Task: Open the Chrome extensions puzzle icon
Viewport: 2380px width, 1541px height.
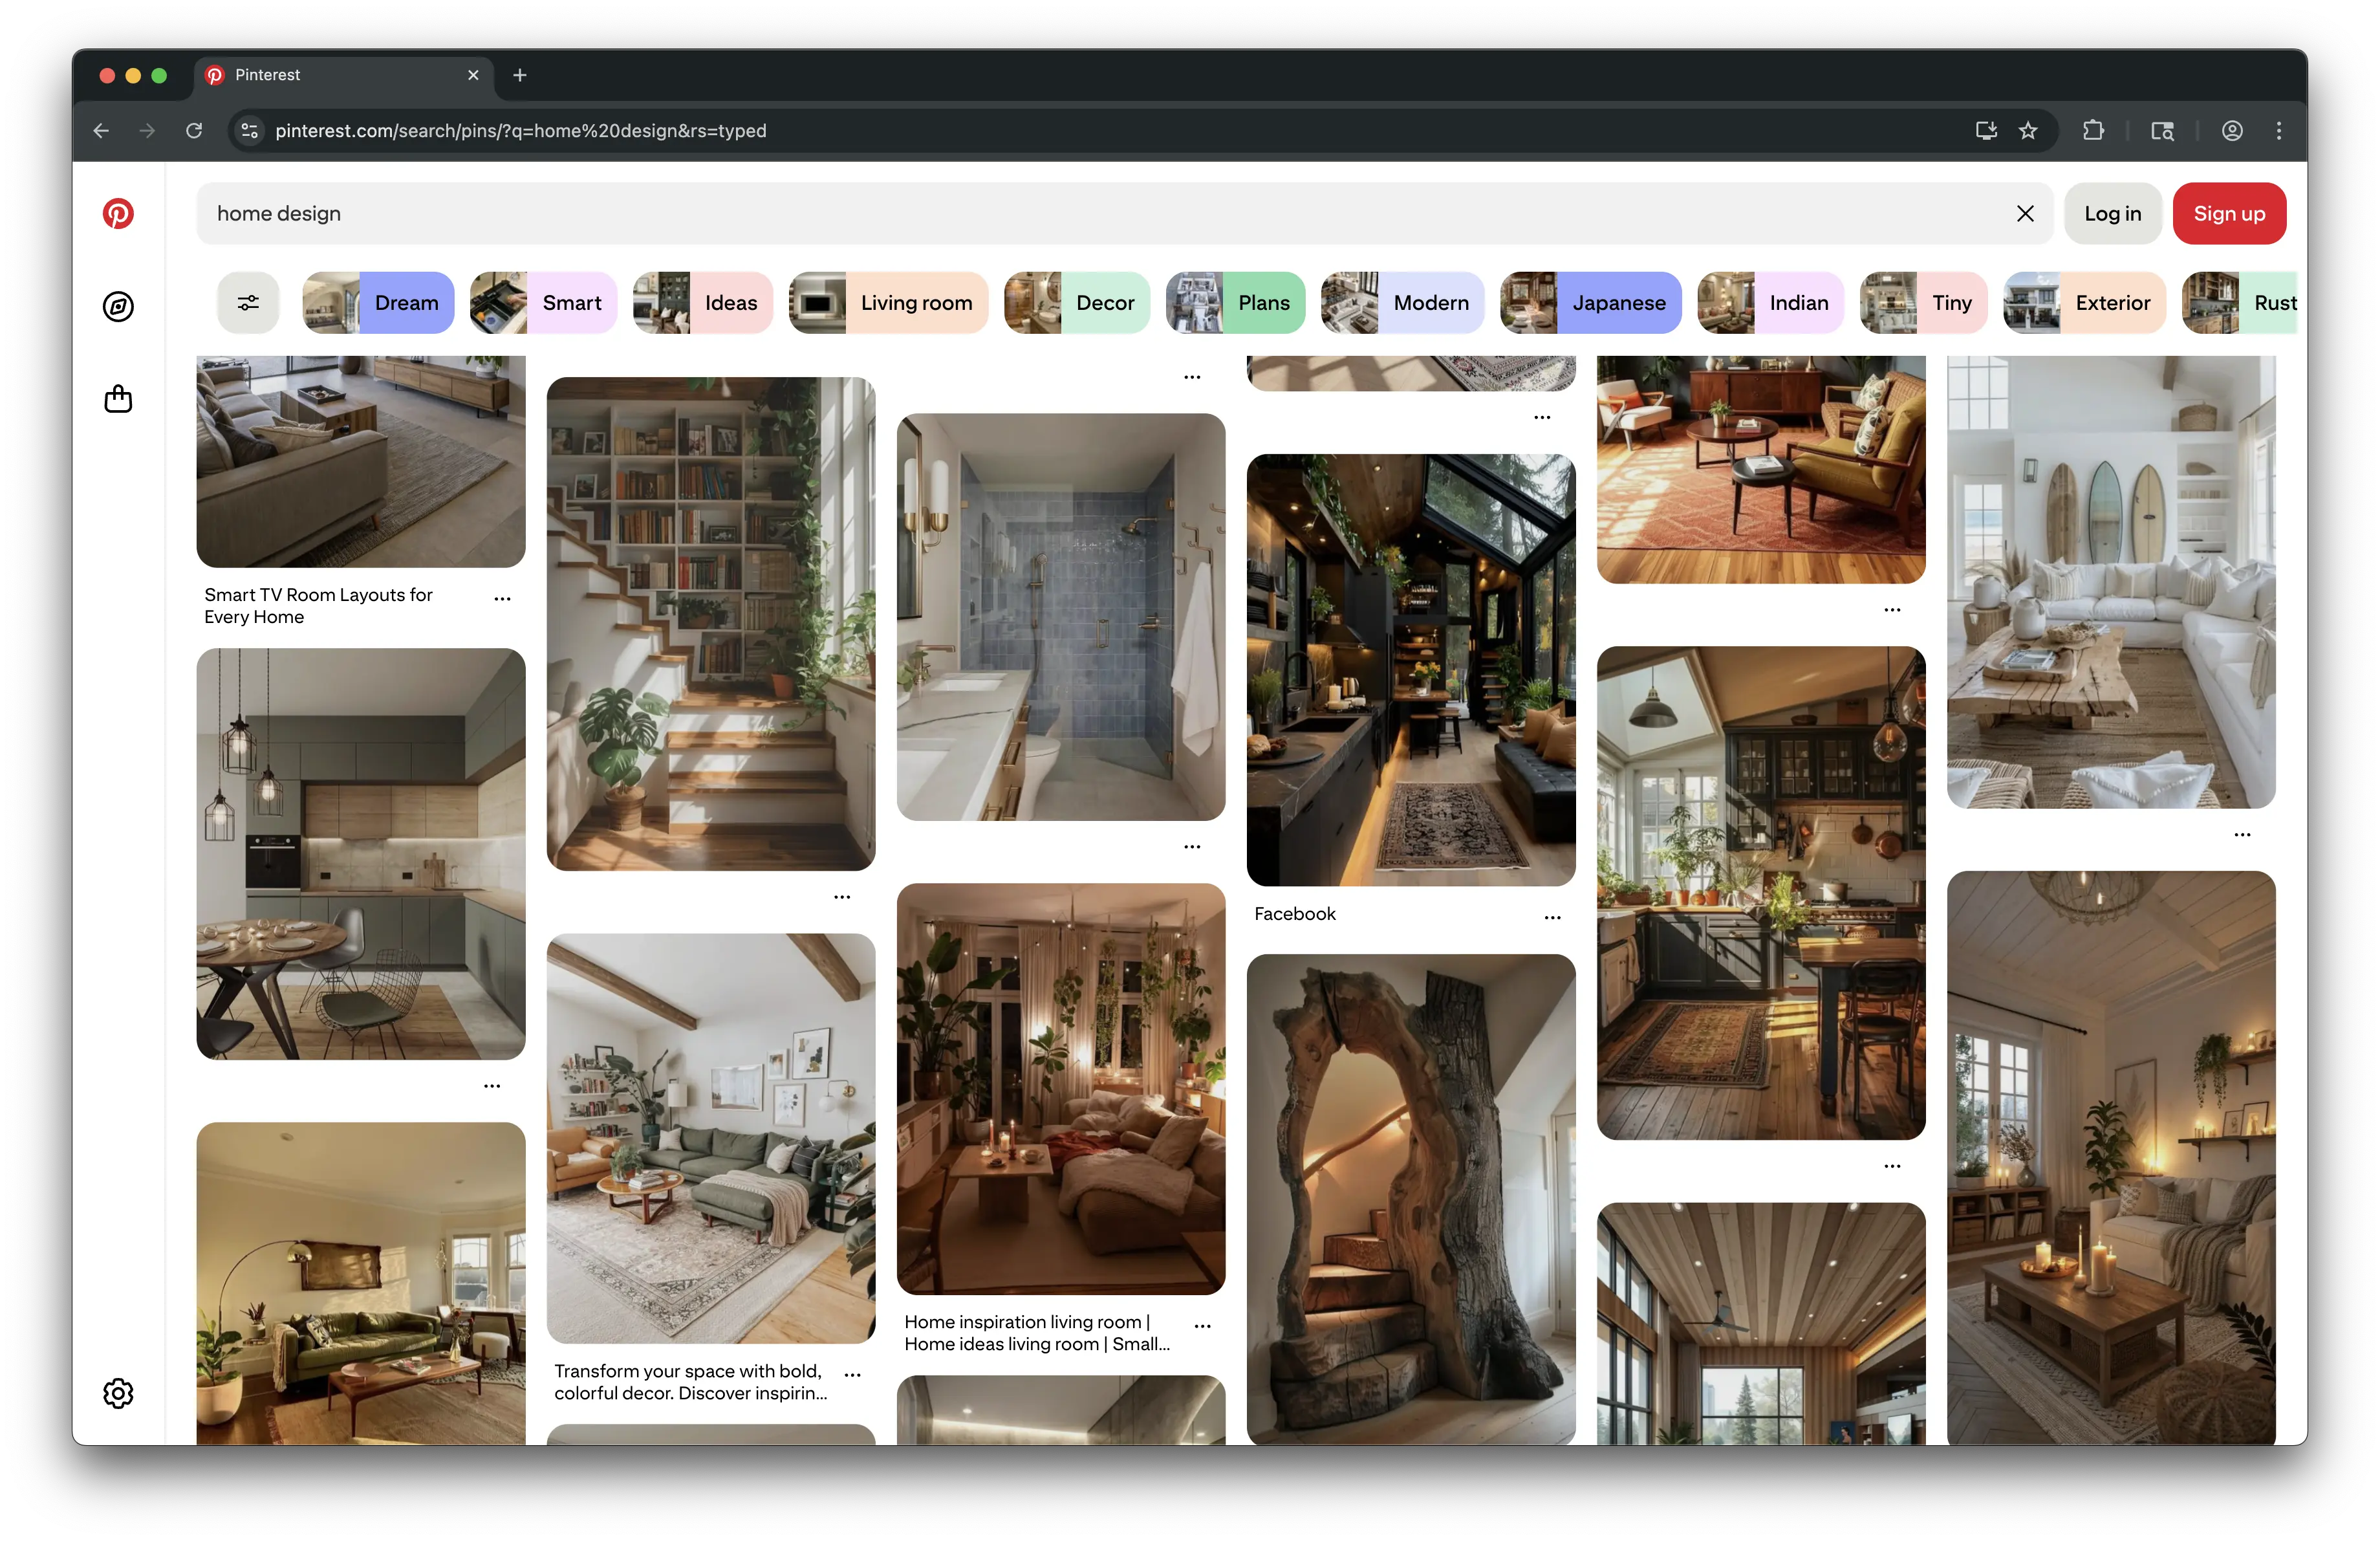Action: (x=2093, y=131)
